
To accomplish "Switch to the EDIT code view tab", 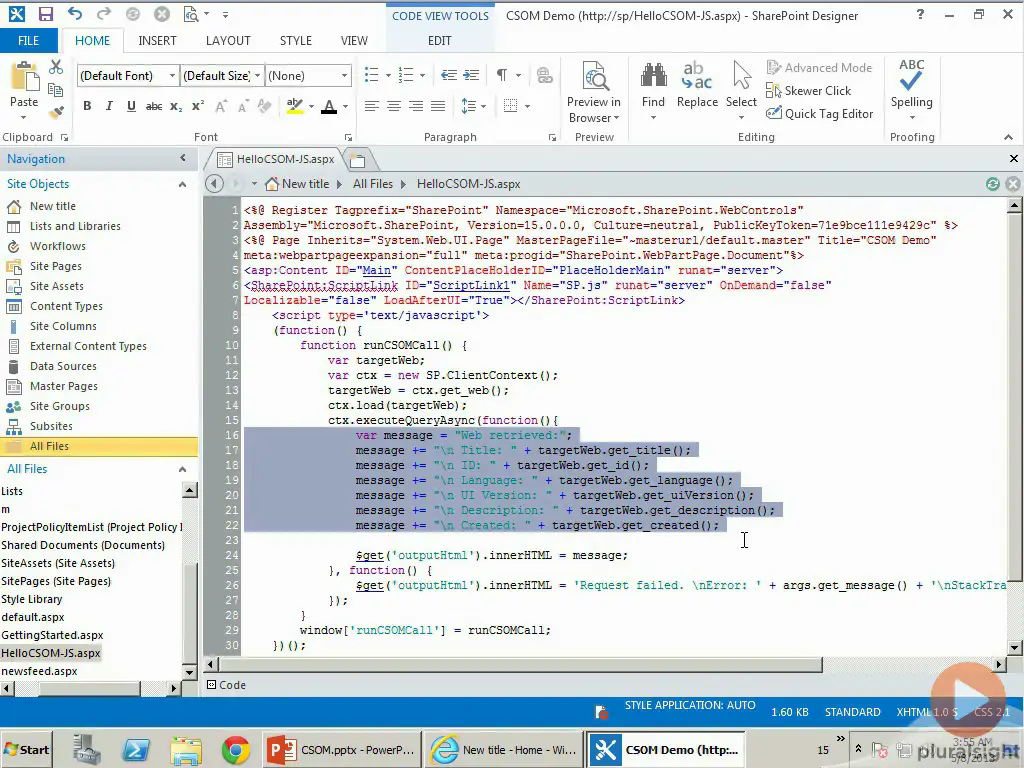I will (x=440, y=40).
